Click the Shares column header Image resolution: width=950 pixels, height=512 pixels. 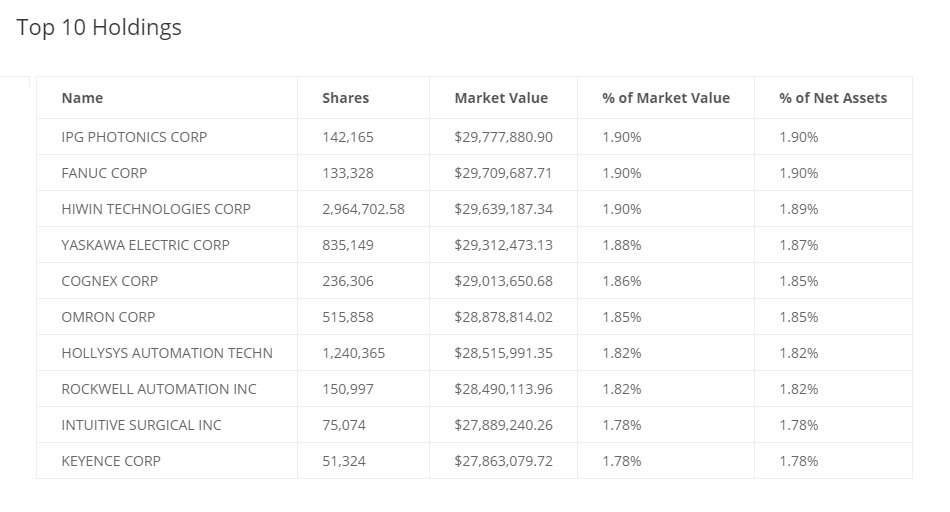click(x=345, y=98)
